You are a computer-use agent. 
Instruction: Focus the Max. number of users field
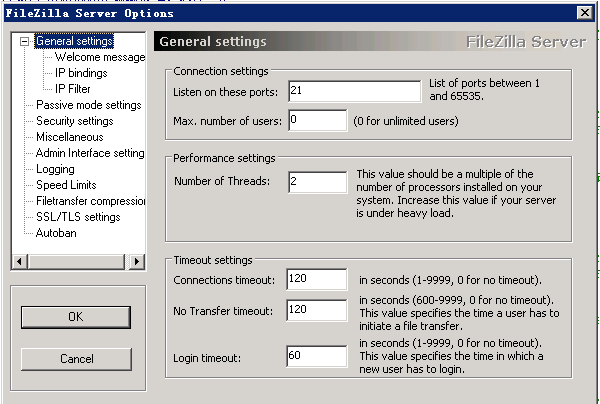318,121
